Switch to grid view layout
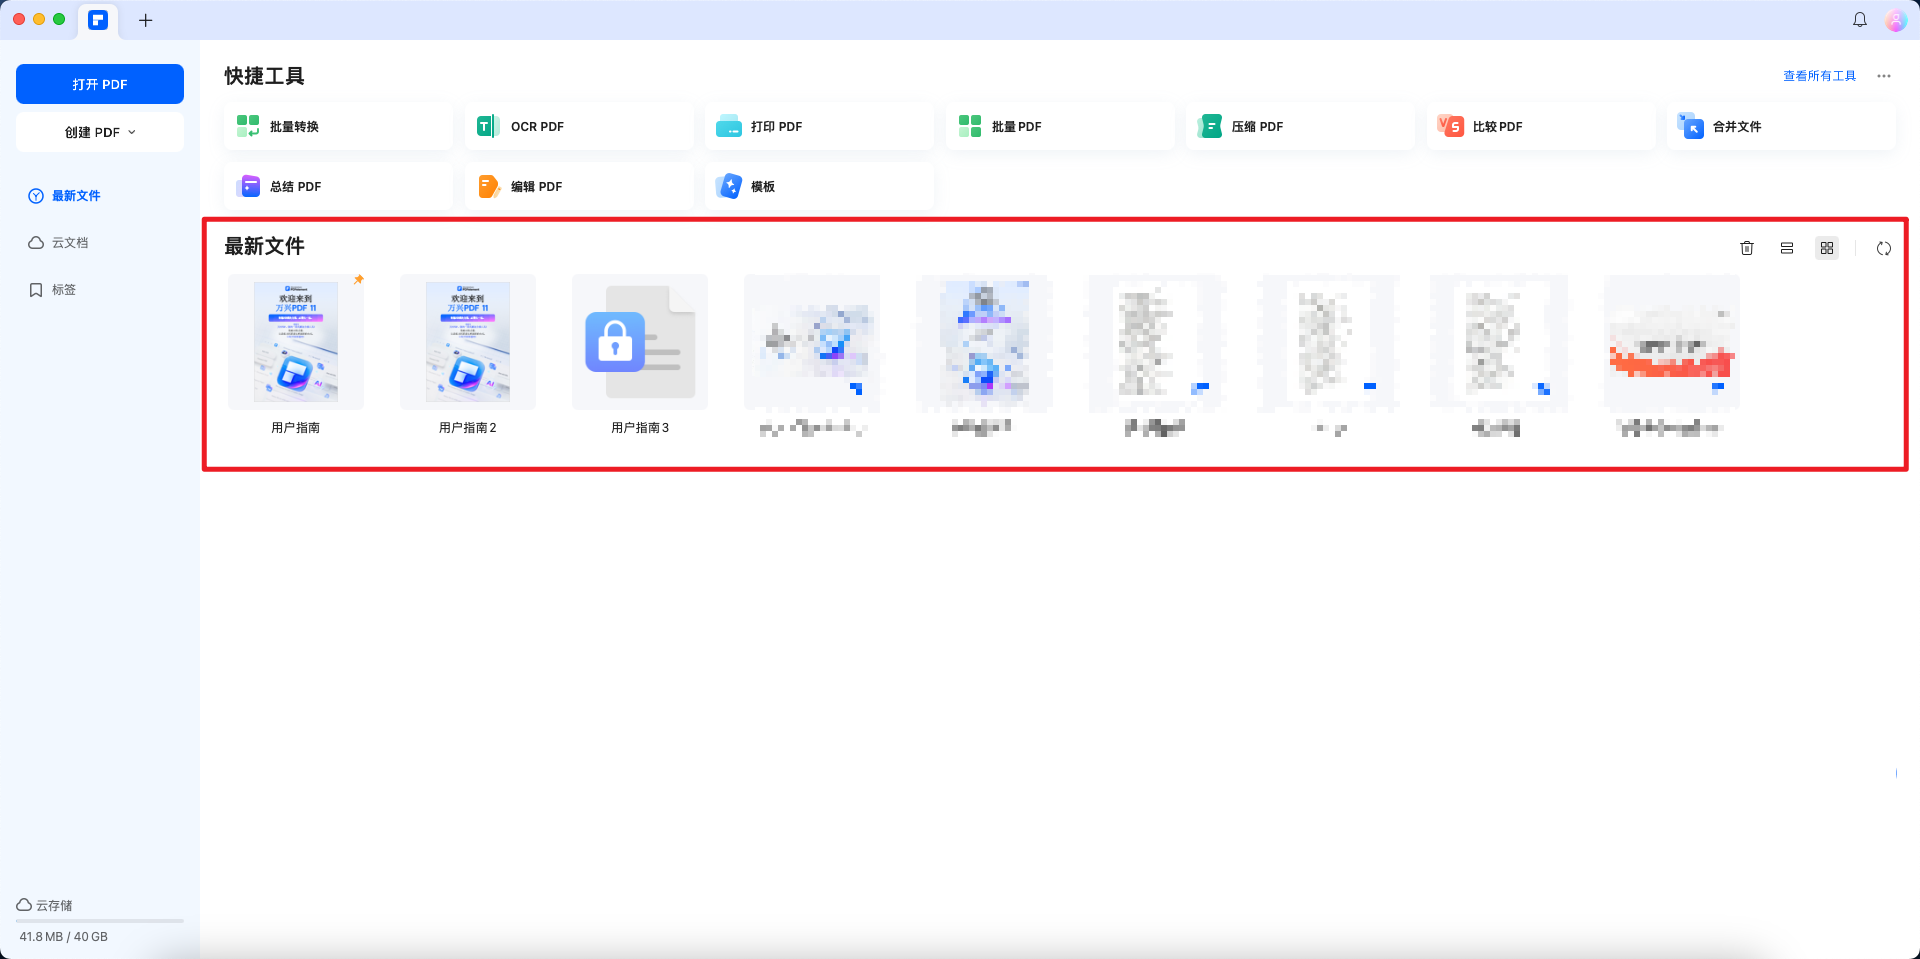Image resolution: width=1920 pixels, height=959 pixels. 1826,248
